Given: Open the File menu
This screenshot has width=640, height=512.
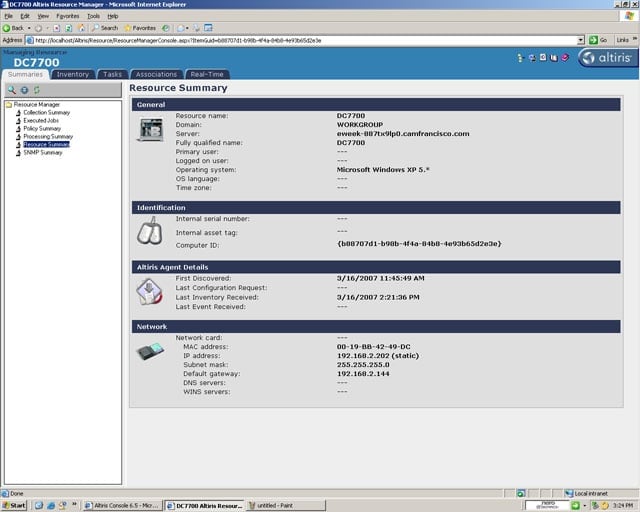Looking at the screenshot, I should (9, 16).
